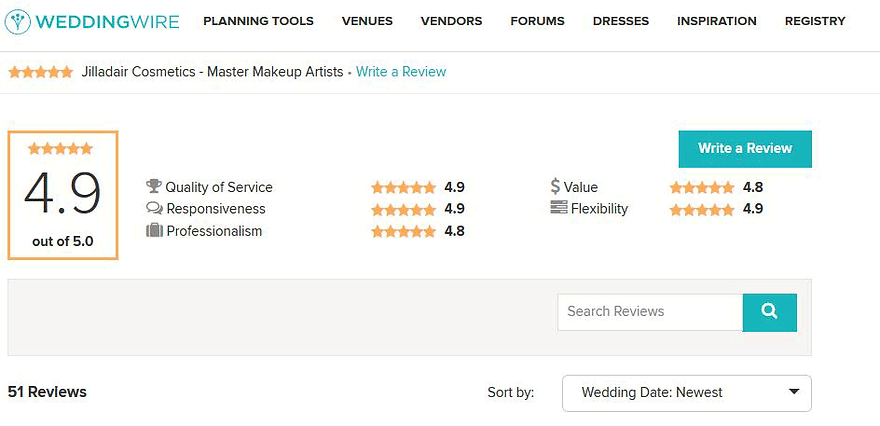Click the Write a Review text link

401,72
